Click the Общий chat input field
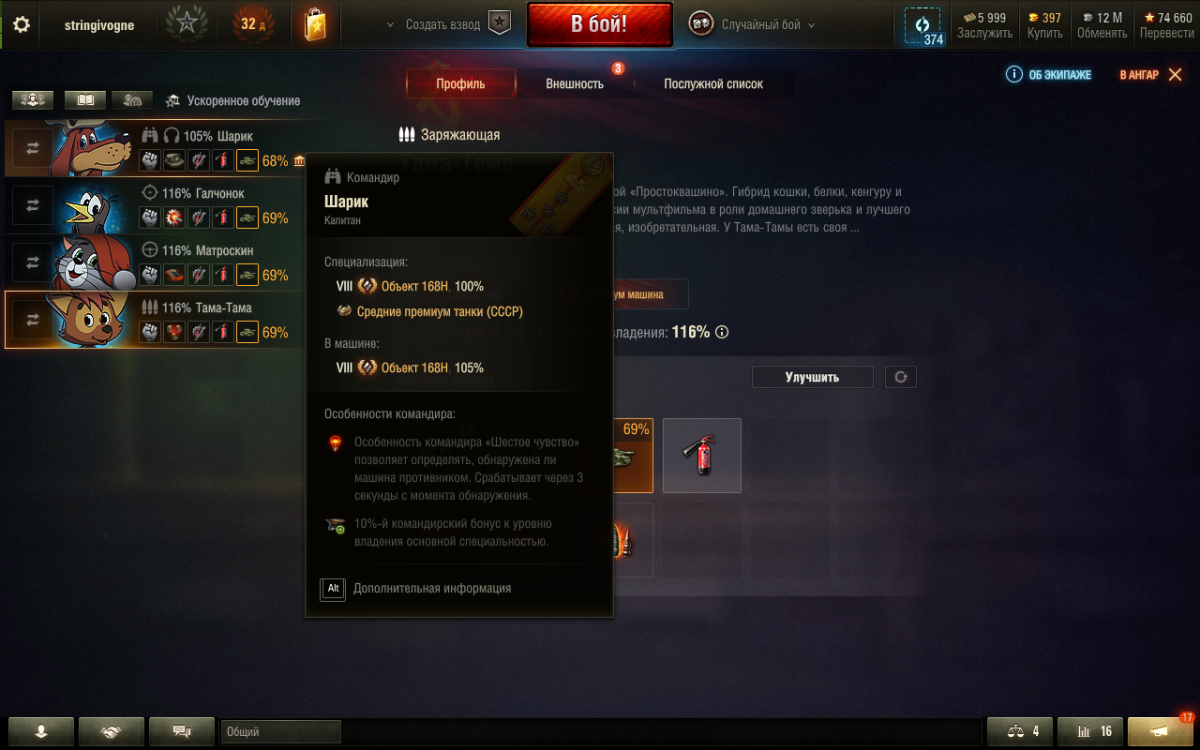This screenshot has height=750, width=1200. (x=281, y=731)
